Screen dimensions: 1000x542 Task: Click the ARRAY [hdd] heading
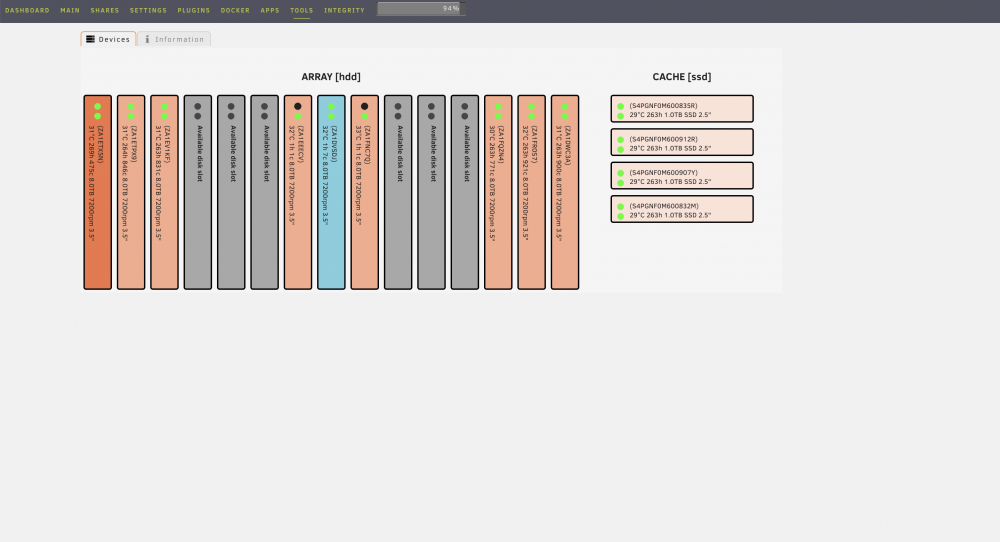331,77
